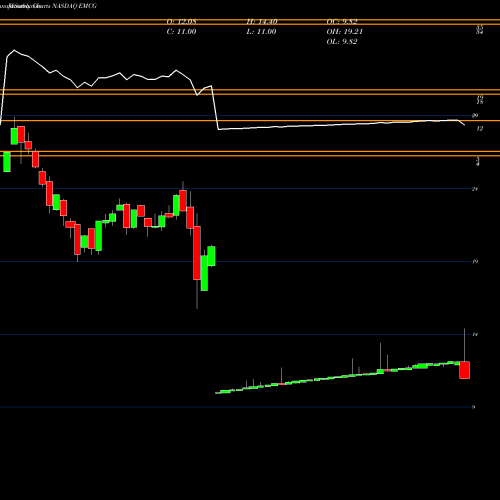
Task: Select the OL: 9.82 reading
Action: [x=342, y=42]
